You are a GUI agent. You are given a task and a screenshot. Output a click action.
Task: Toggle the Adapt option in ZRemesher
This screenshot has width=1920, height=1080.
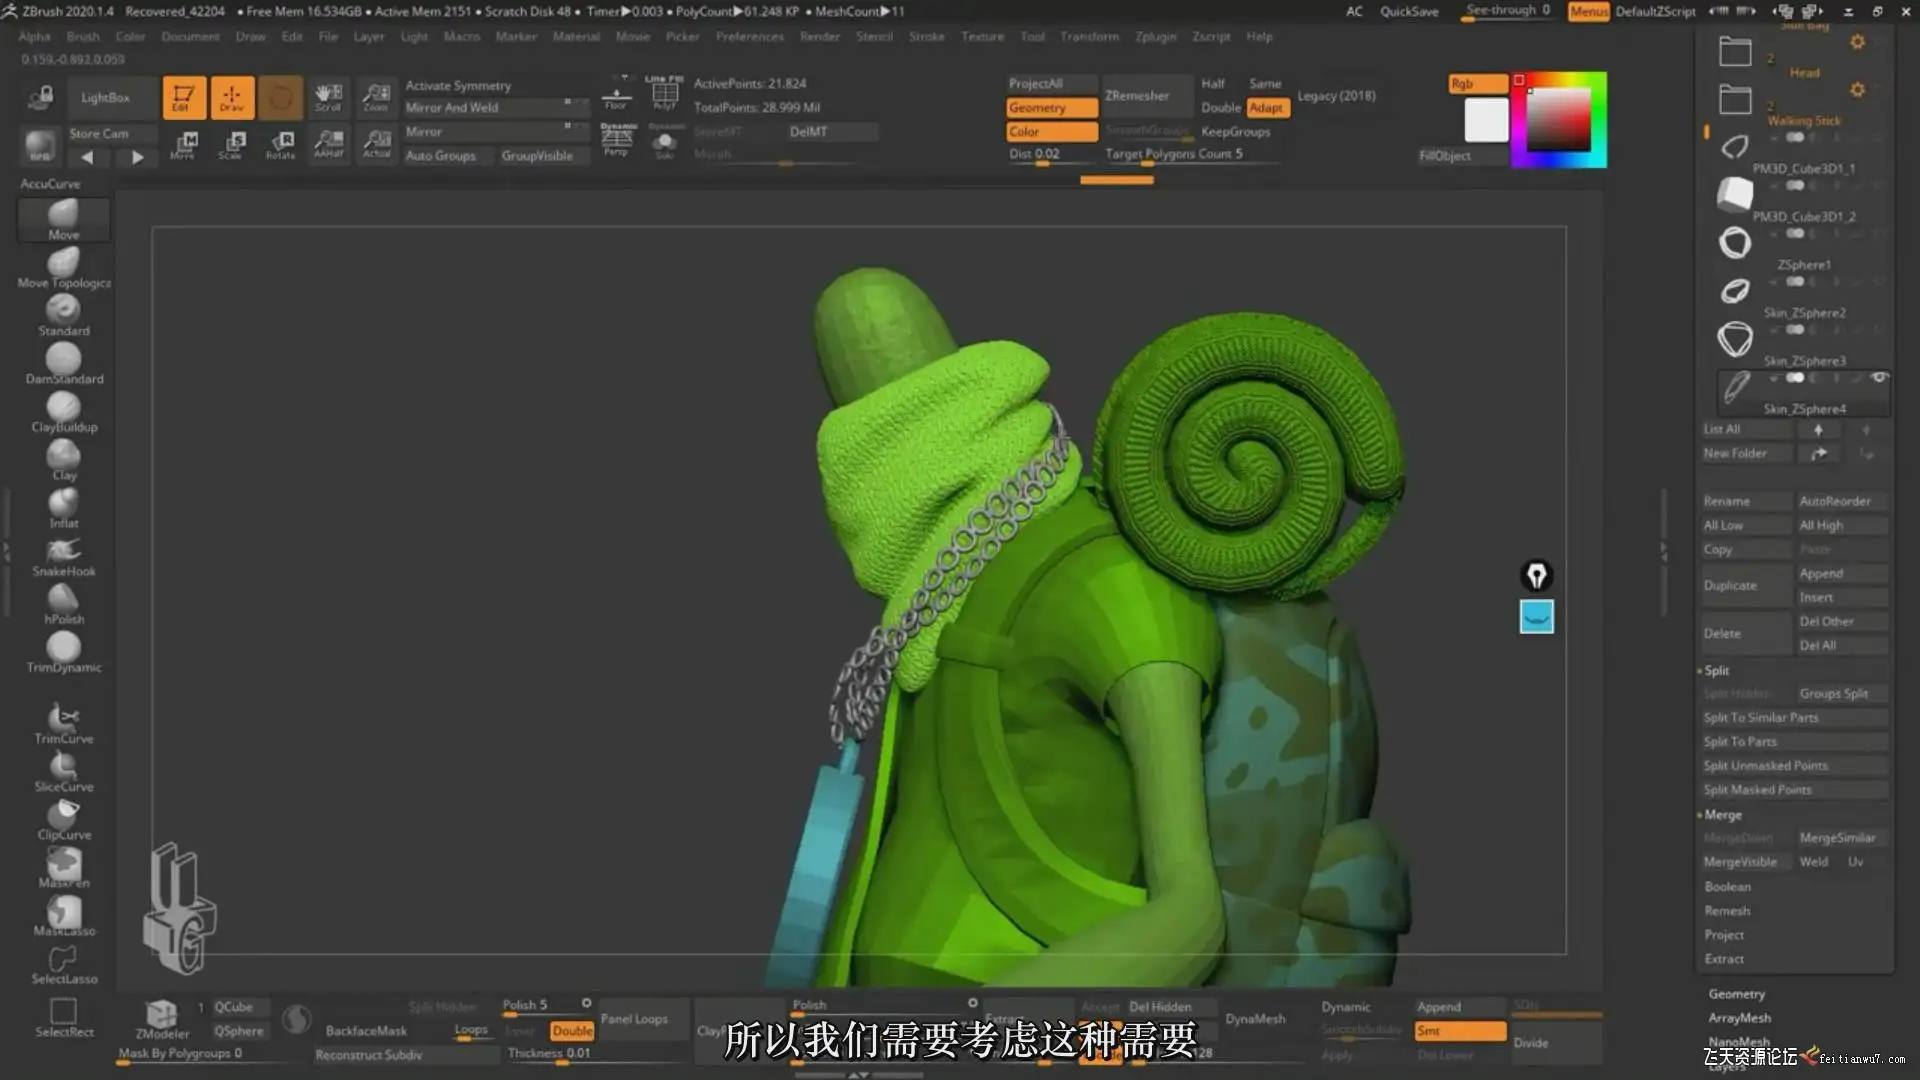tap(1266, 108)
